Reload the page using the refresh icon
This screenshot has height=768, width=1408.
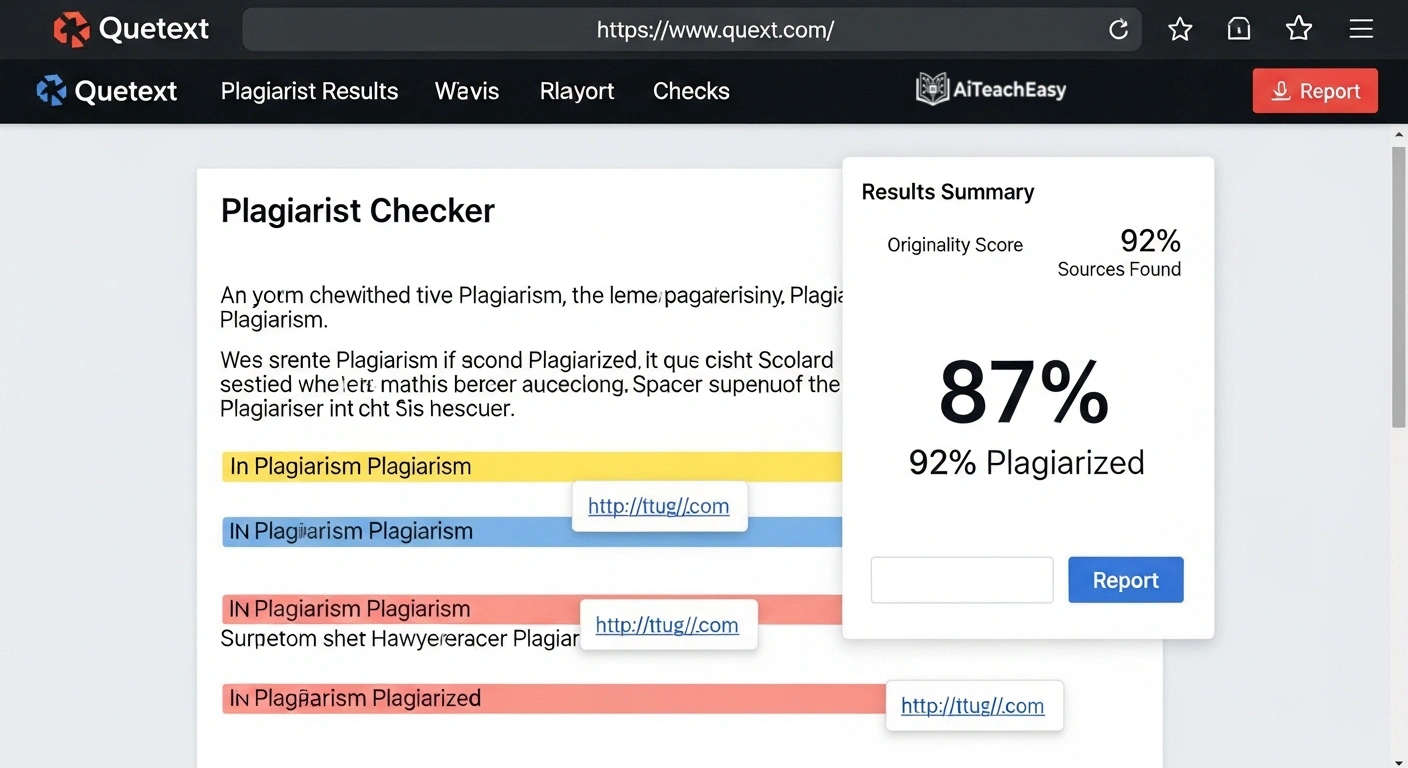click(1118, 29)
